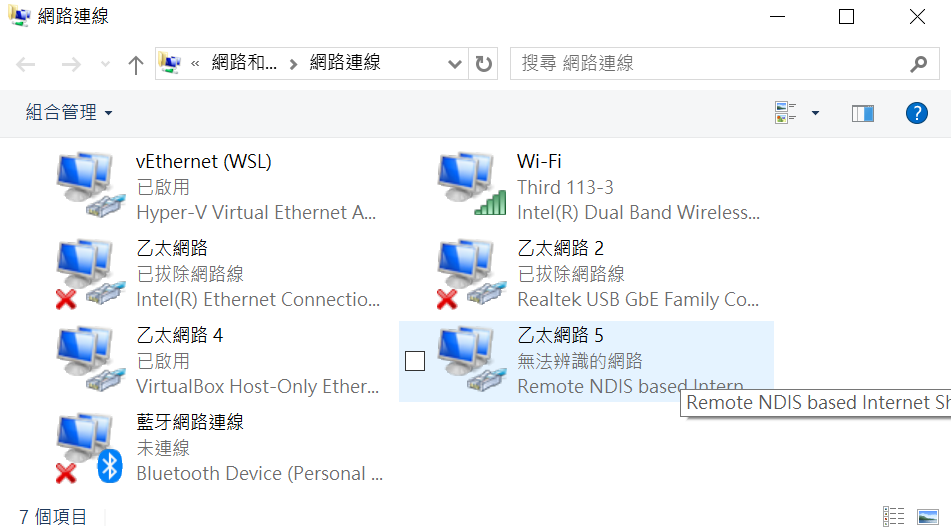
Task: Open the 組合管理 dropdown menu
Action: click(69, 112)
